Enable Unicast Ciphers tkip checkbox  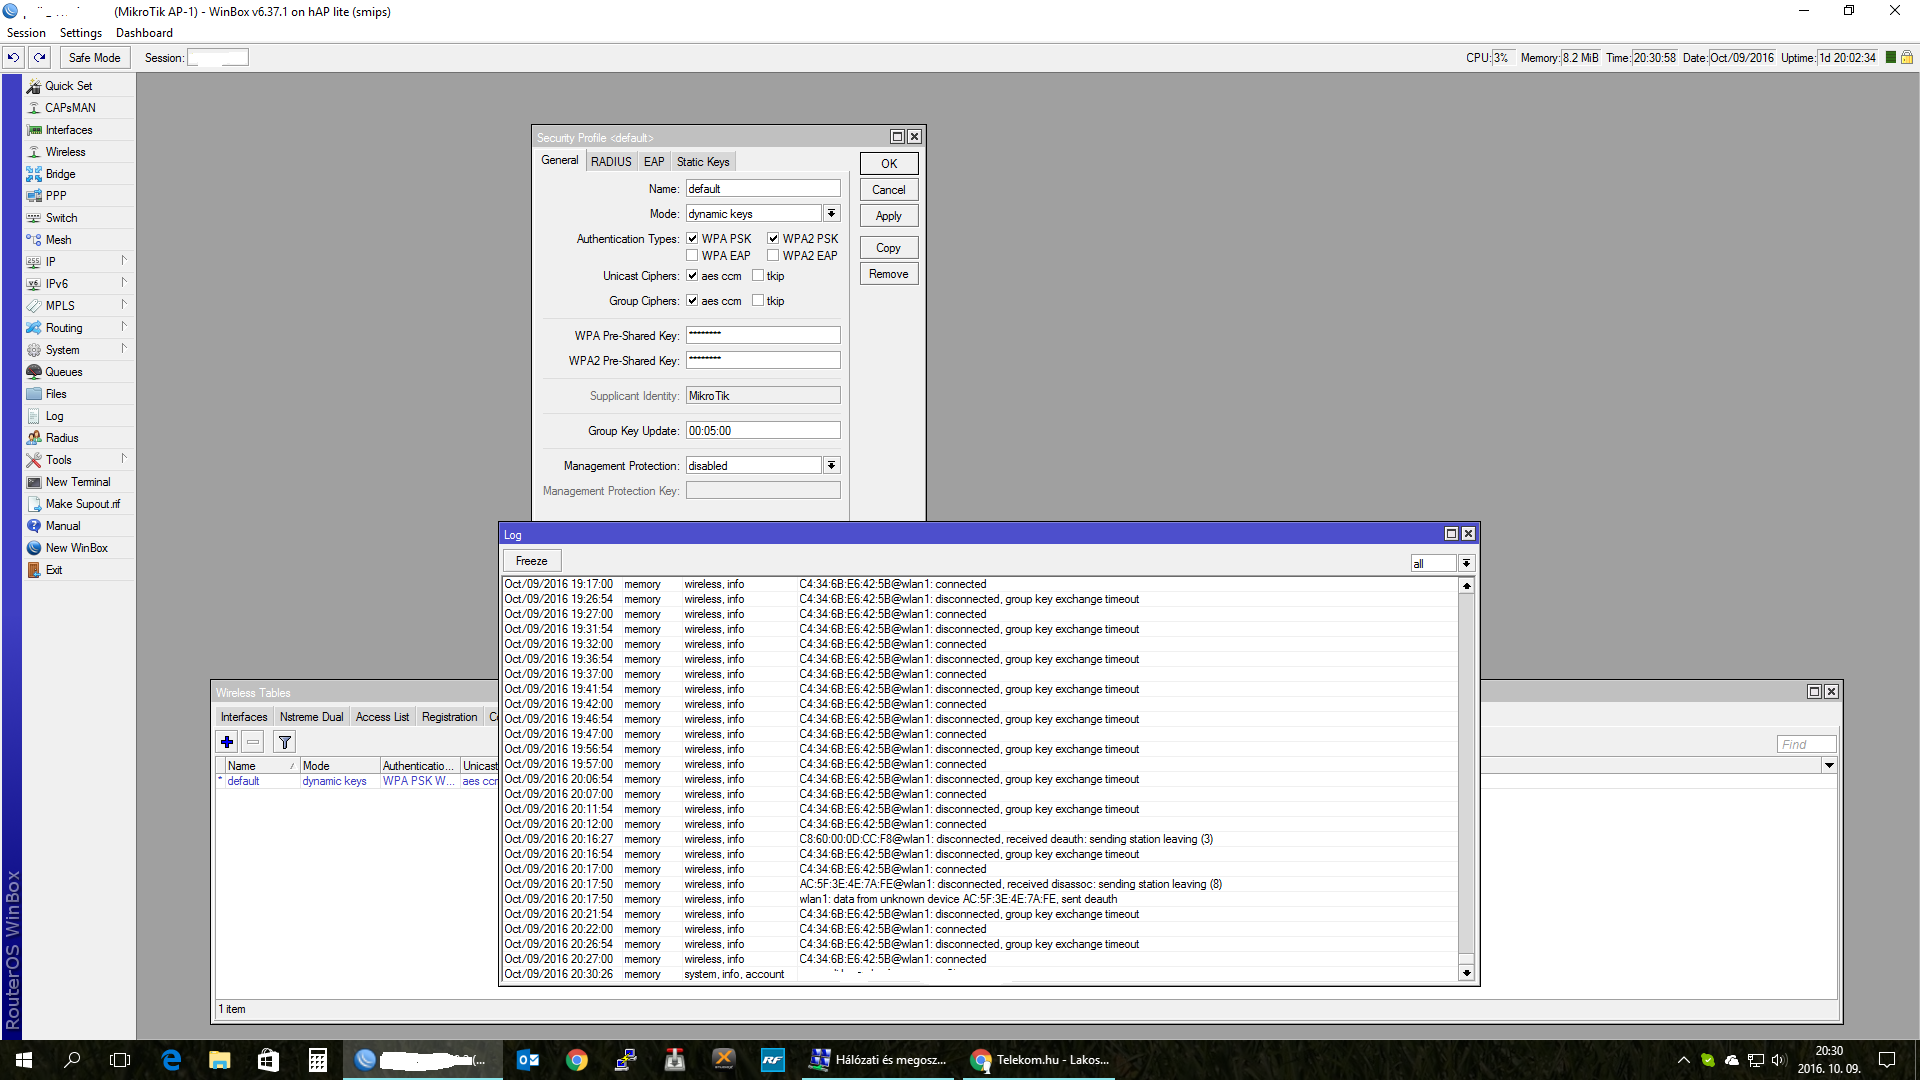pyautogui.click(x=758, y=276)
